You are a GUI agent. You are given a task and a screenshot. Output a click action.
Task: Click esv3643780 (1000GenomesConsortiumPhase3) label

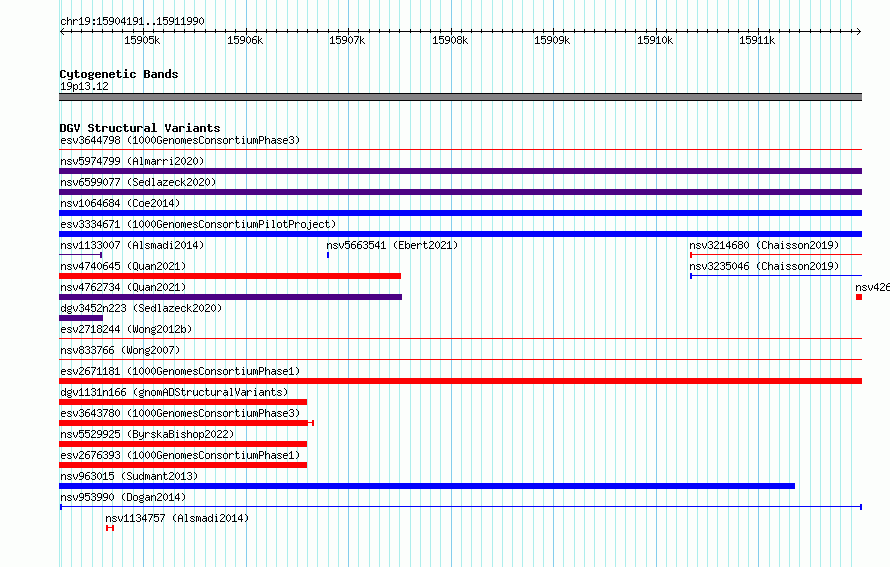[x=180, y=413]
